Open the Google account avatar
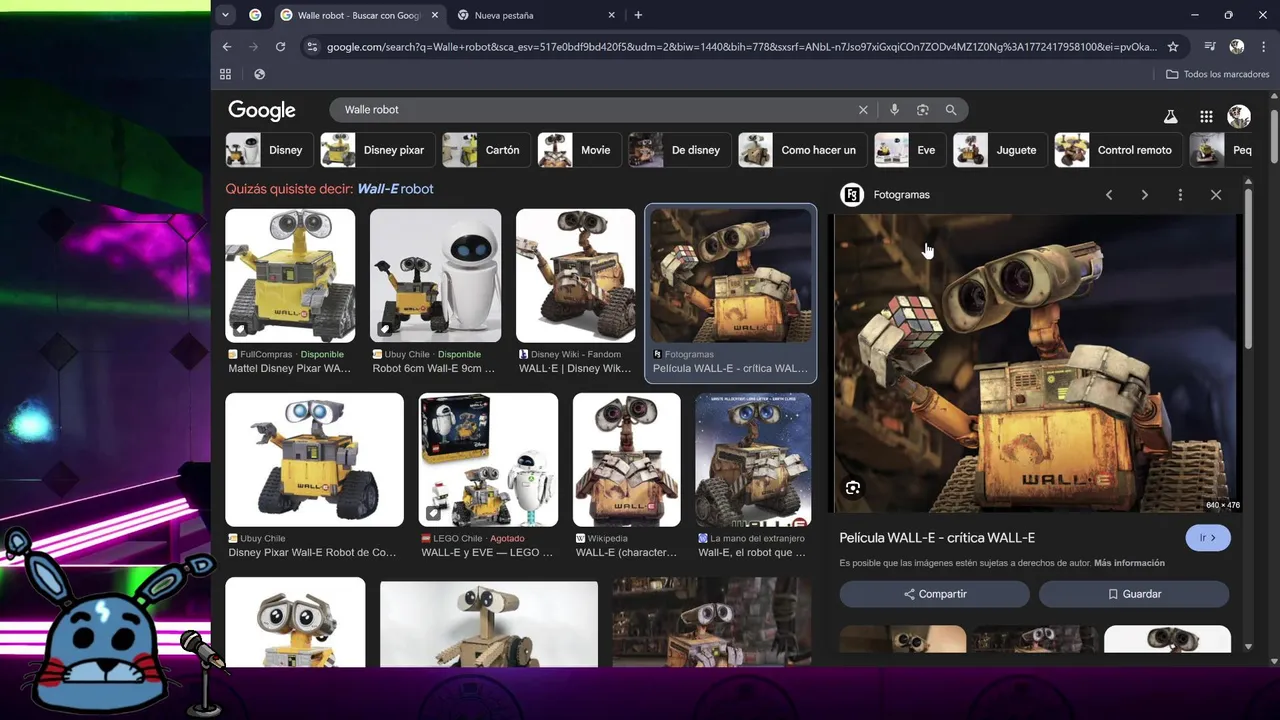Image resolution: width=1280 pixels, height=720 pixels. [1239, 116]
